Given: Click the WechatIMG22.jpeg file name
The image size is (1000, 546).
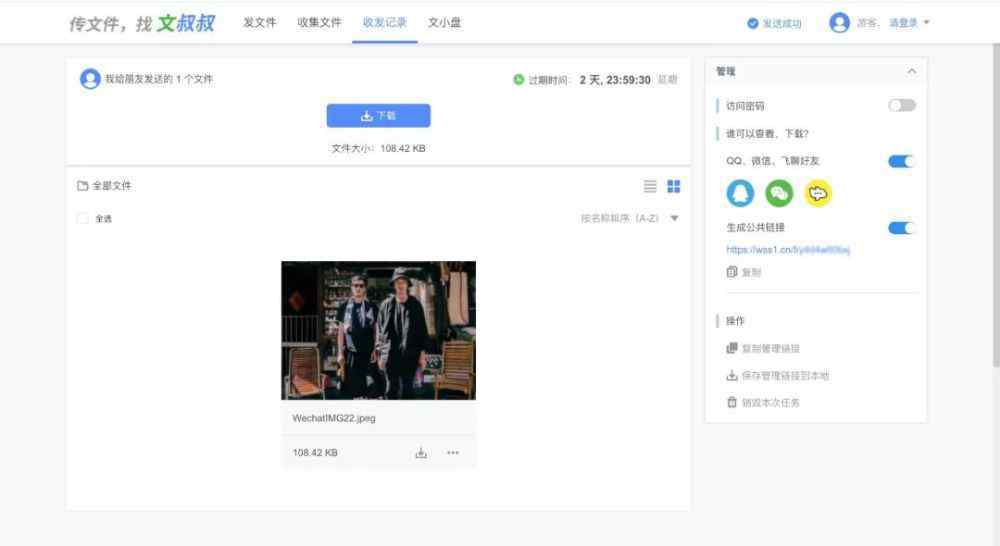Looking at the screenshot, I should [334, 418].
